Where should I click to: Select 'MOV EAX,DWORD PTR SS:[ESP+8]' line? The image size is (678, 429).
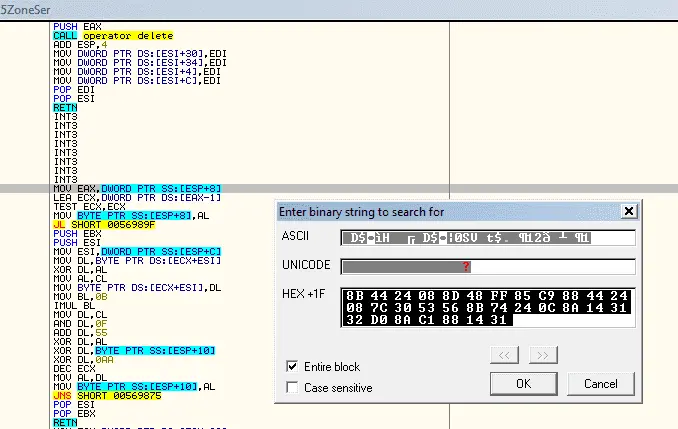coord(137,189)
